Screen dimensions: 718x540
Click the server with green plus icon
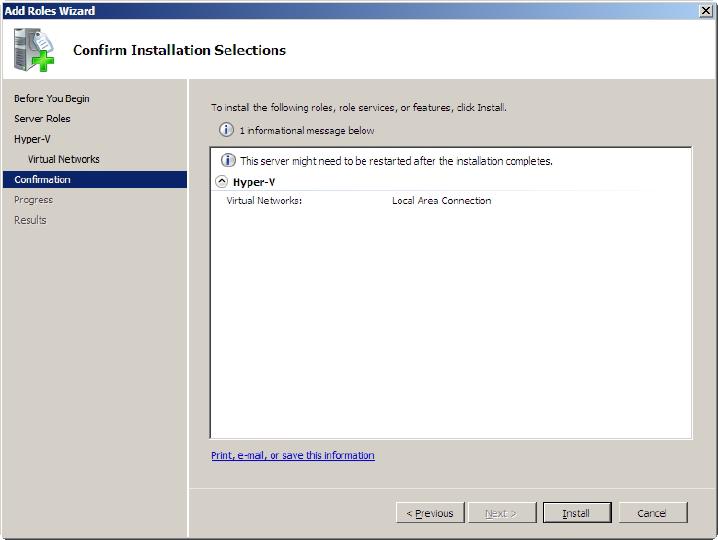tap(34, 50)
